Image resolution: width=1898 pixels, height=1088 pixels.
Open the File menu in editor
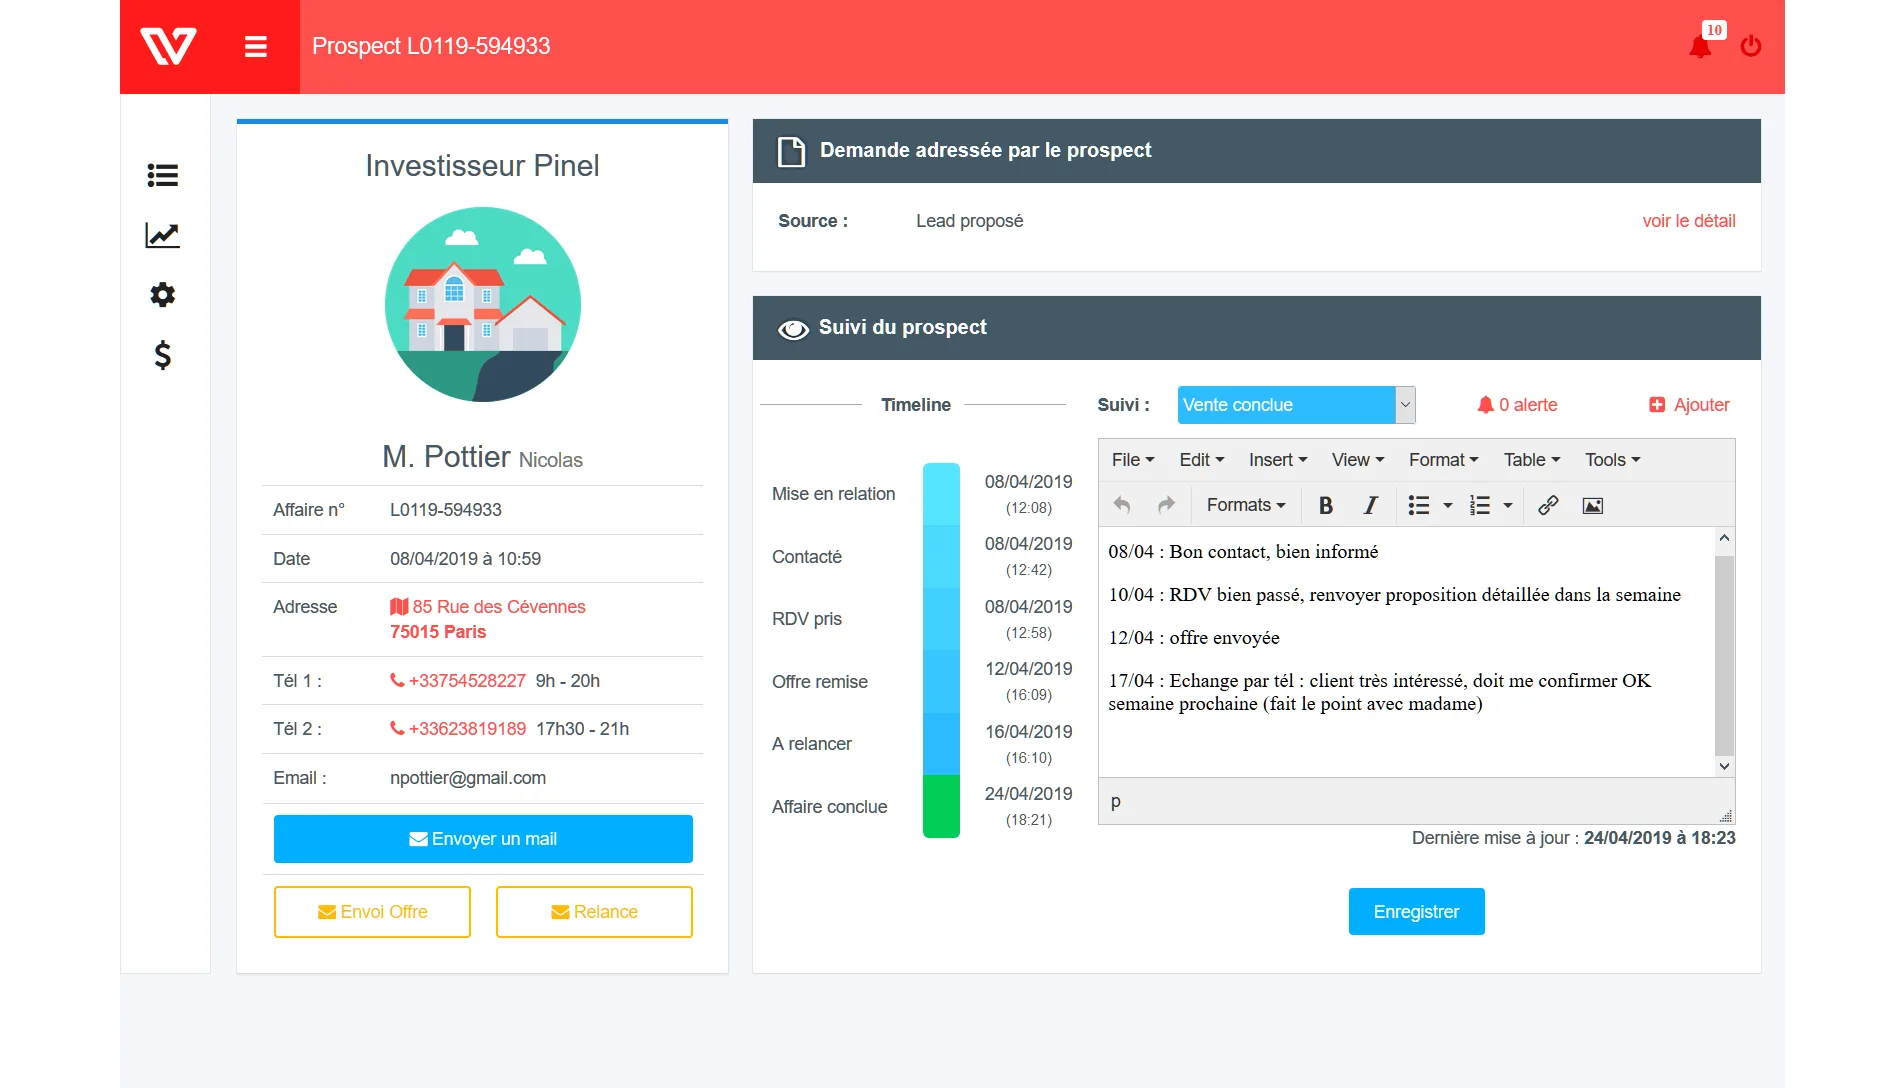pos(1133,460)
